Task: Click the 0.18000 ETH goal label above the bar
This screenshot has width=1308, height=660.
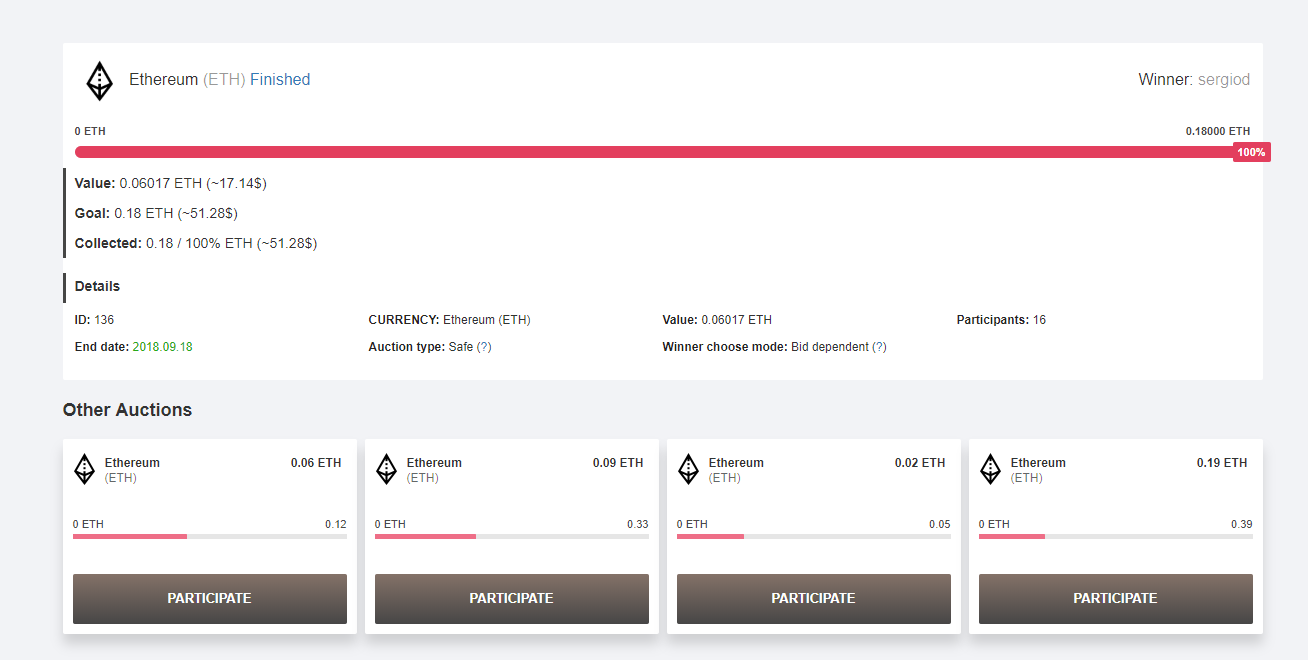Action: (x=1218, y=131)
